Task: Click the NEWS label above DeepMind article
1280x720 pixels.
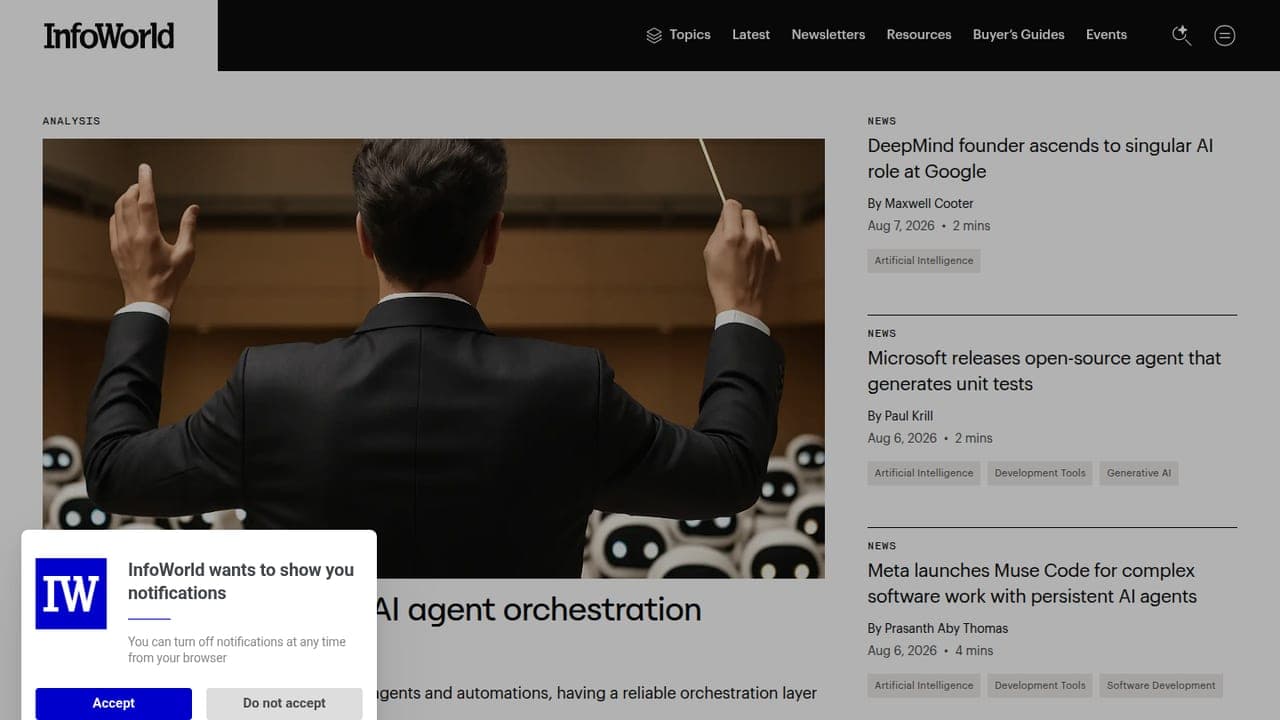Action: pos(882,121)
